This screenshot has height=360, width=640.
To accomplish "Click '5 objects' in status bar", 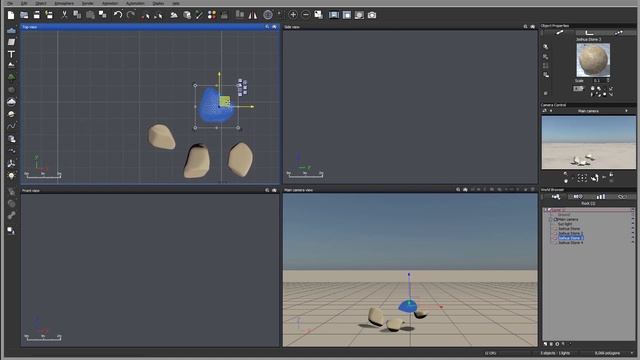I will tap(547, 353).
